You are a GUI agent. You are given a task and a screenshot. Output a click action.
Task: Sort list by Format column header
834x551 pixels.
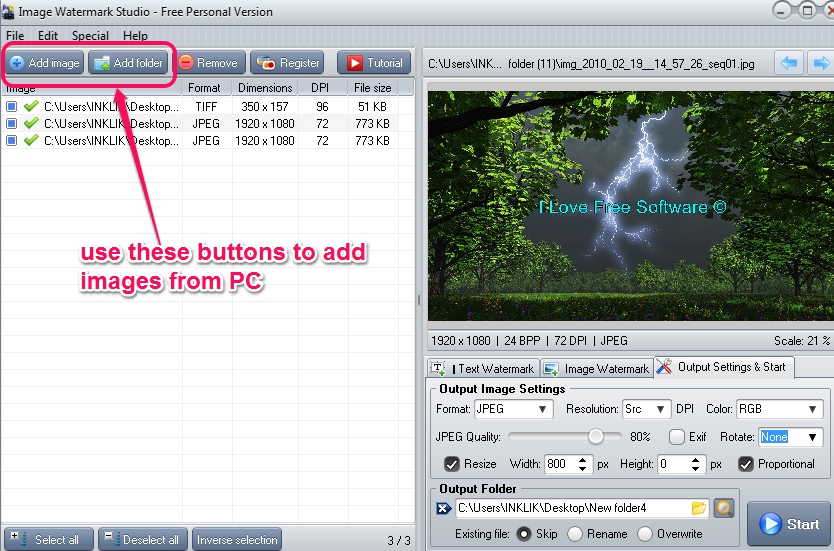[x=206, y=88]
